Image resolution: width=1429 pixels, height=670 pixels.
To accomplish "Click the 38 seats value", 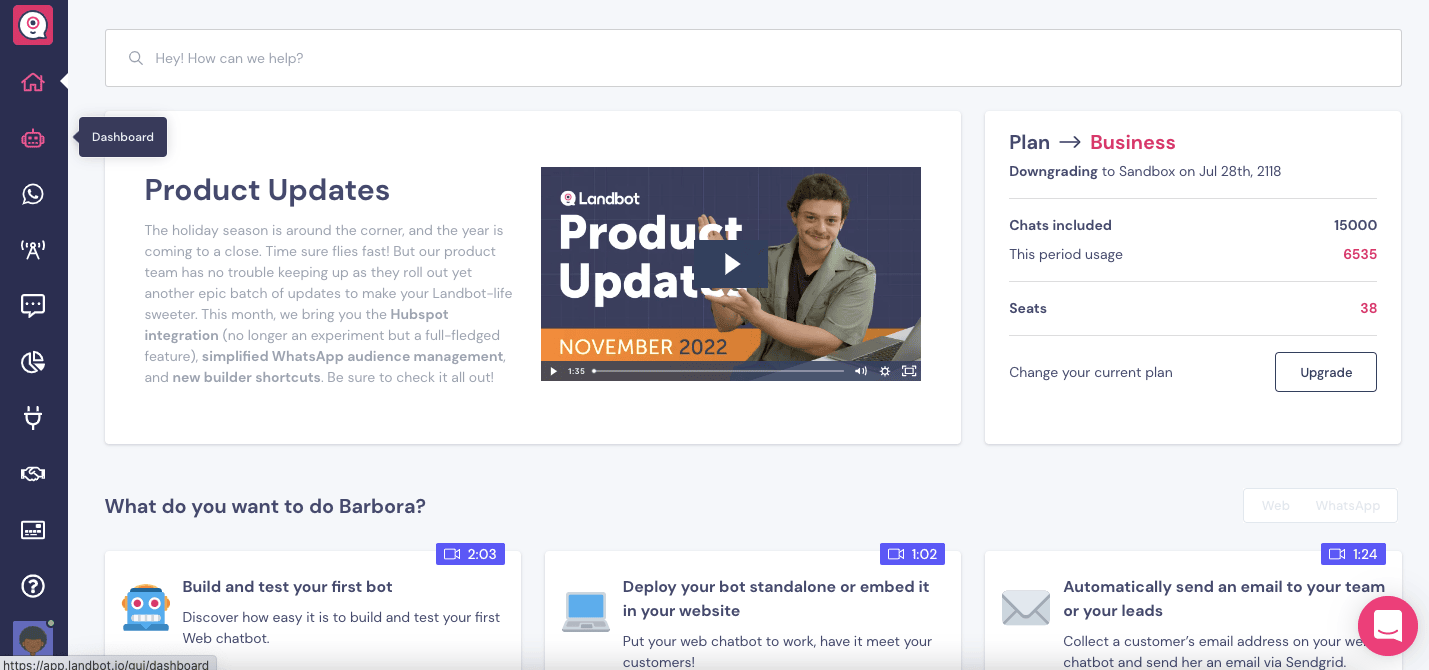I will pos(1368,308).
